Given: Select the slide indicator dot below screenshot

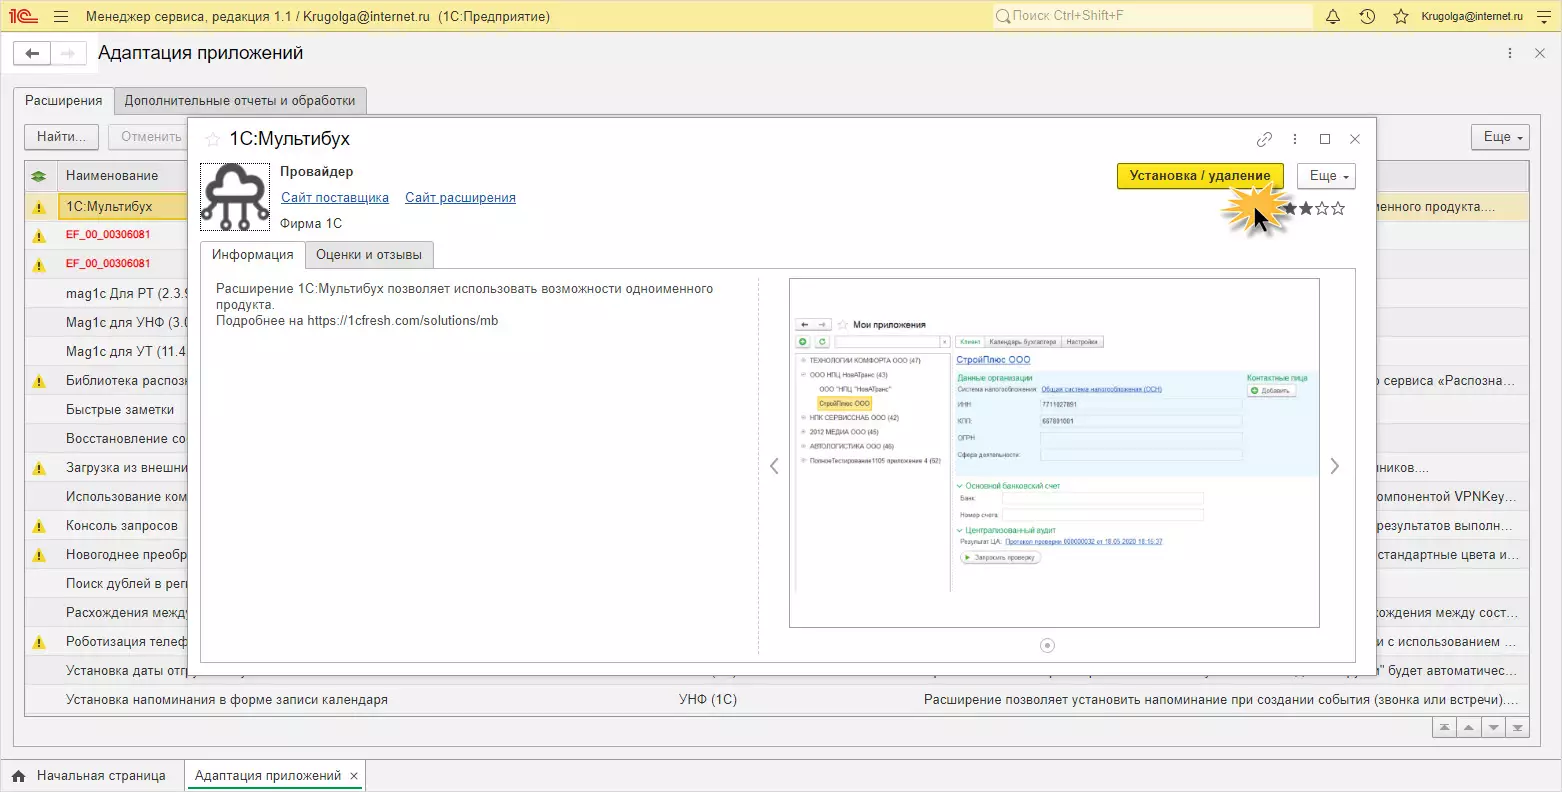Looking at the screenshot, I should pyautogui.click(x=1047, y=645).
